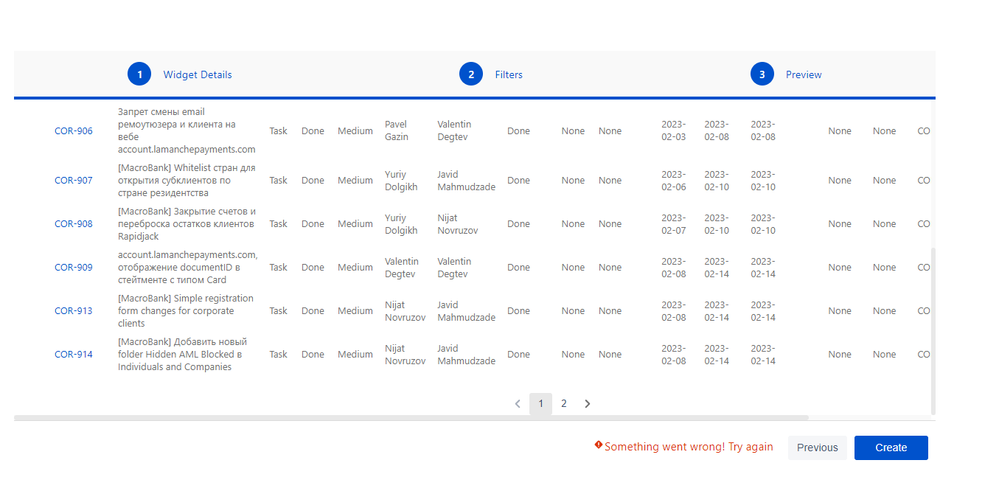Click 'Simple registration form changes' summary

pos(185,311)
